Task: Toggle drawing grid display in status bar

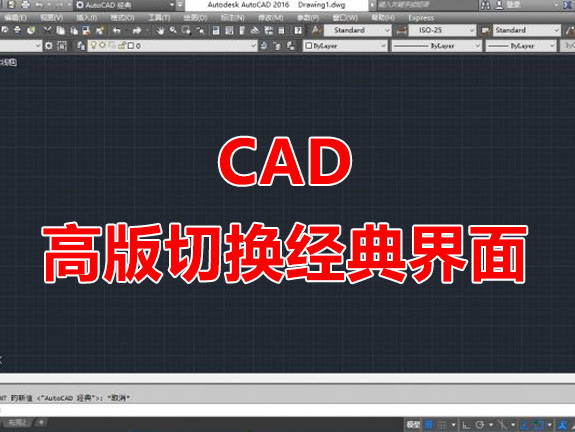Action: [429, 425]
